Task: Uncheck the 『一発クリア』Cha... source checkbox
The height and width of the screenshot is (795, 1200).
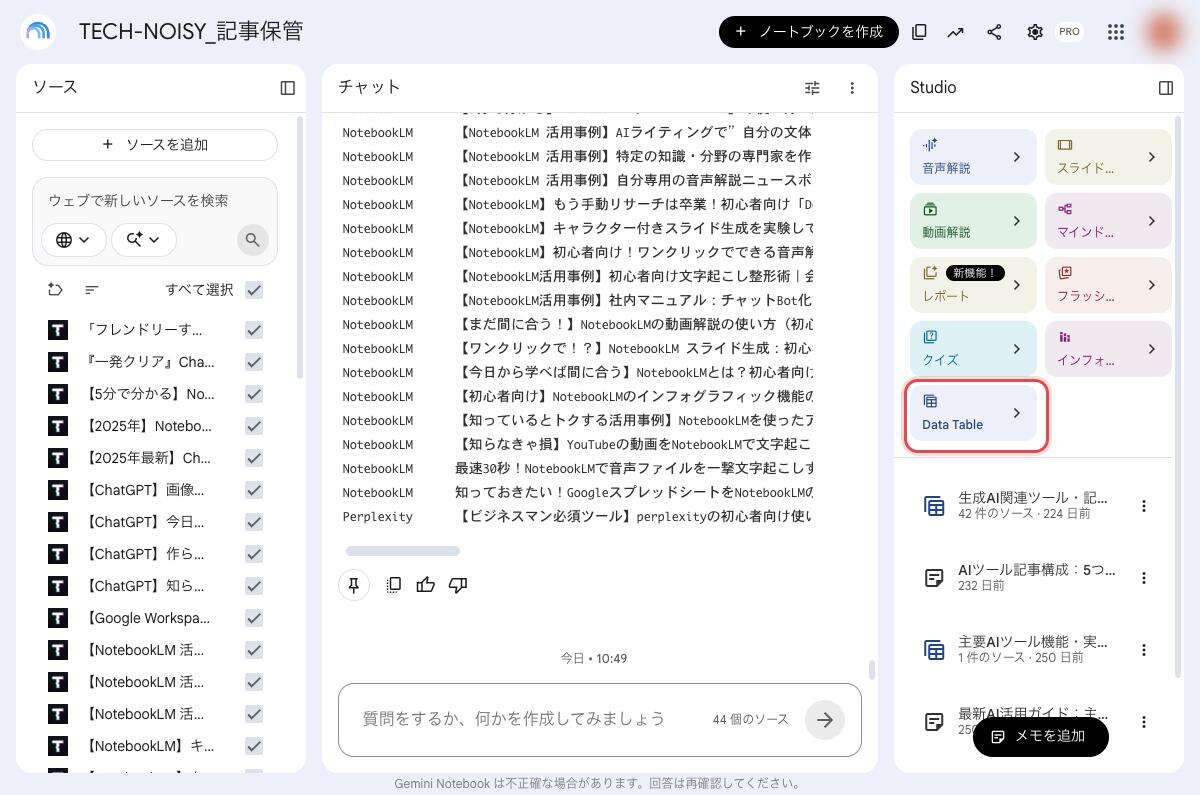Action: tap(254, 362)
